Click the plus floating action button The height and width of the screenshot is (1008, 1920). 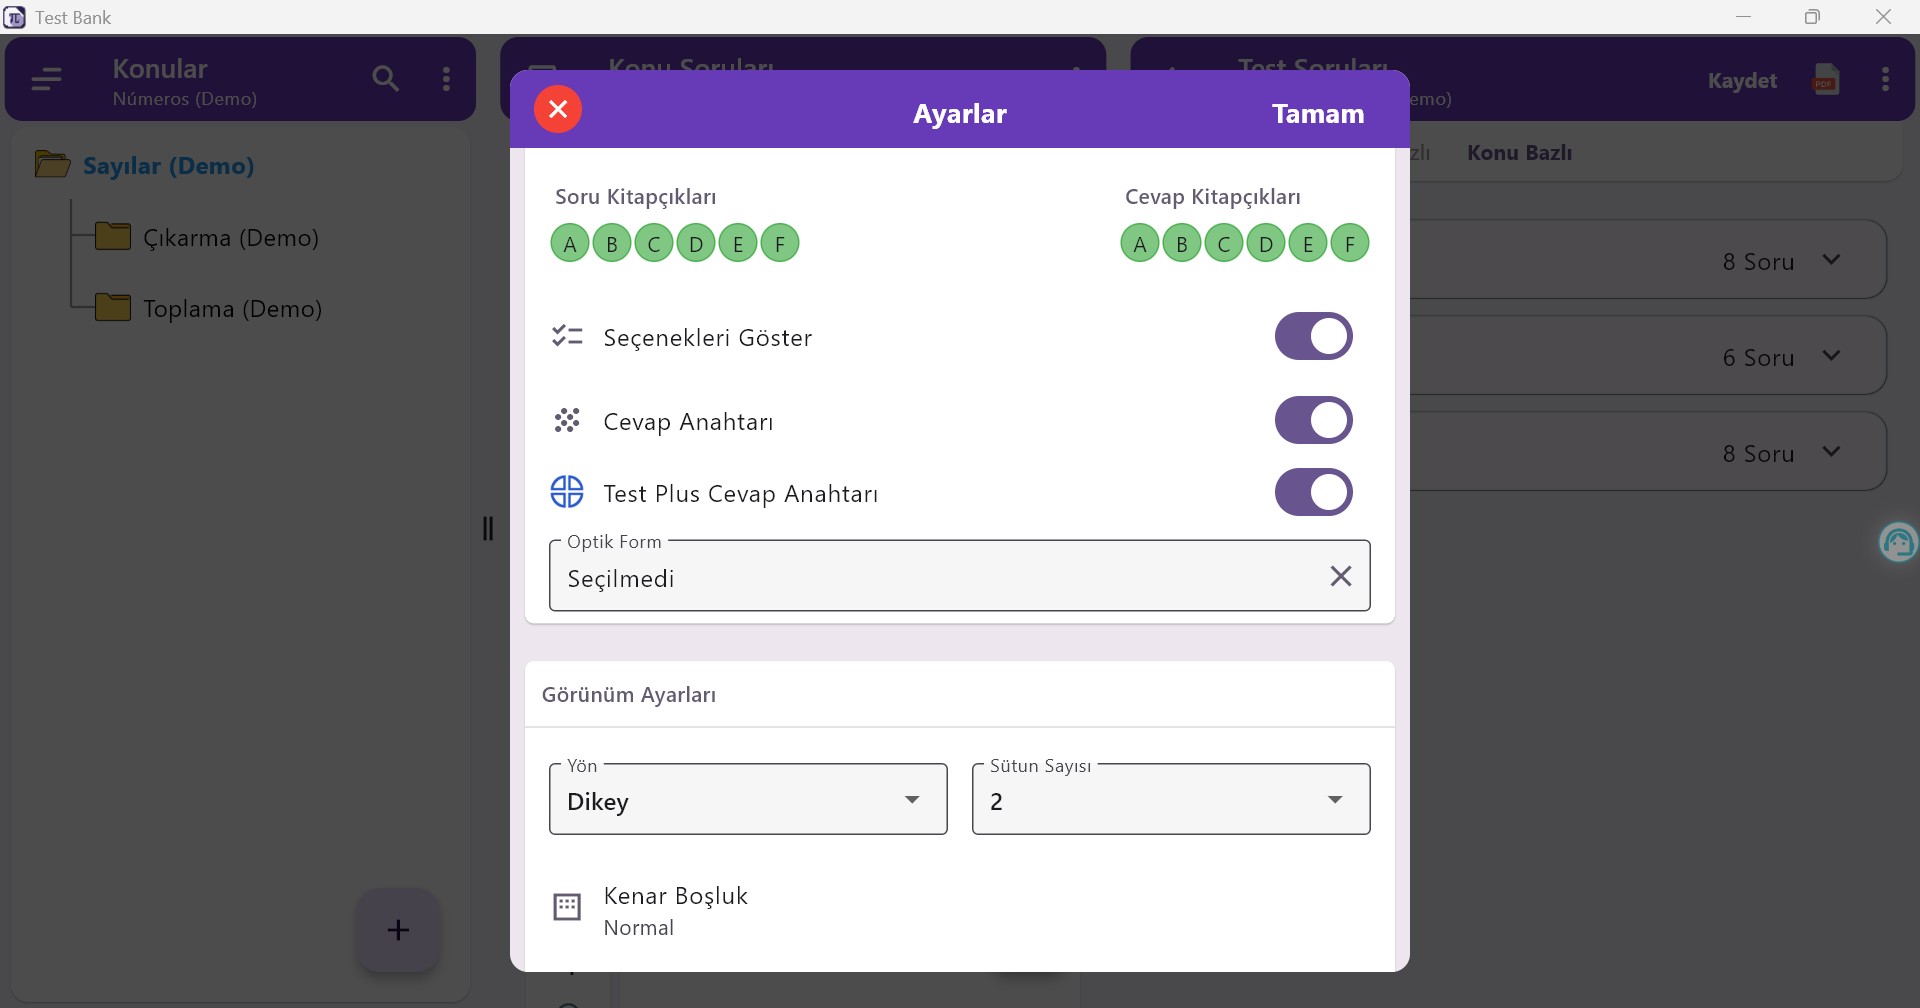(398, 930)
